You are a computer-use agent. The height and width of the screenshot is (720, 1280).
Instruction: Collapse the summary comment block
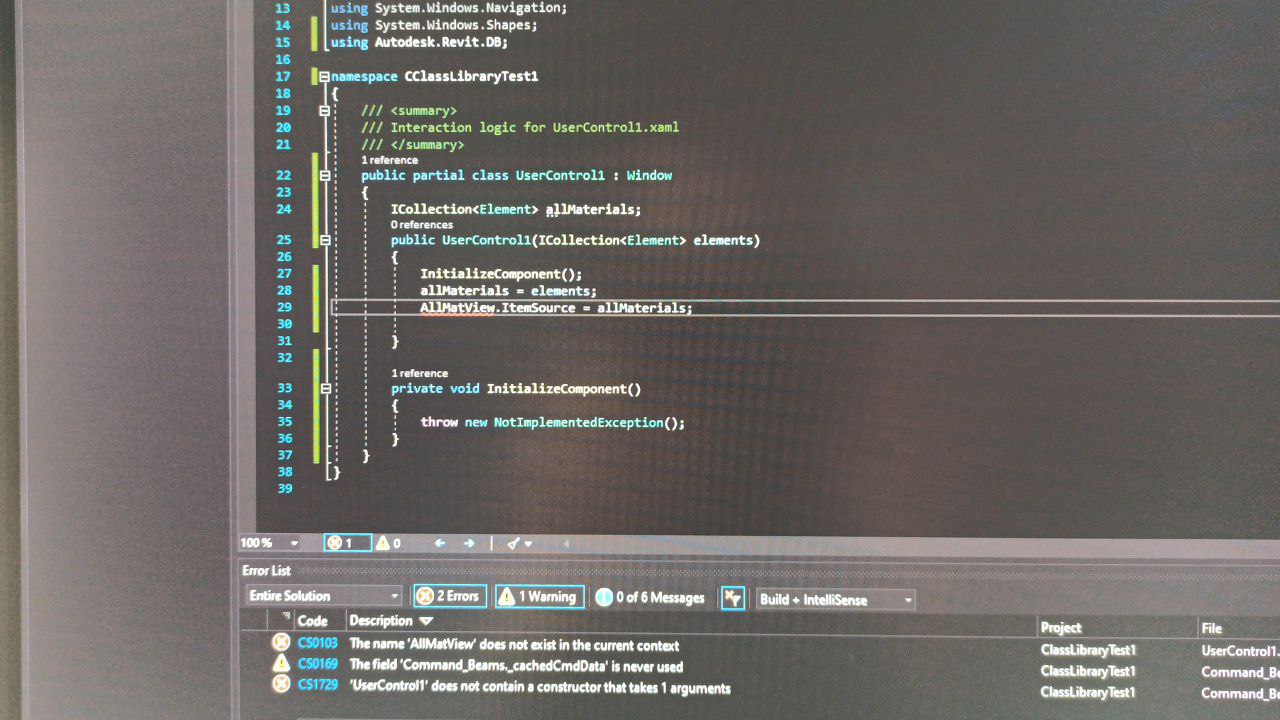click(x=324, y=111)
